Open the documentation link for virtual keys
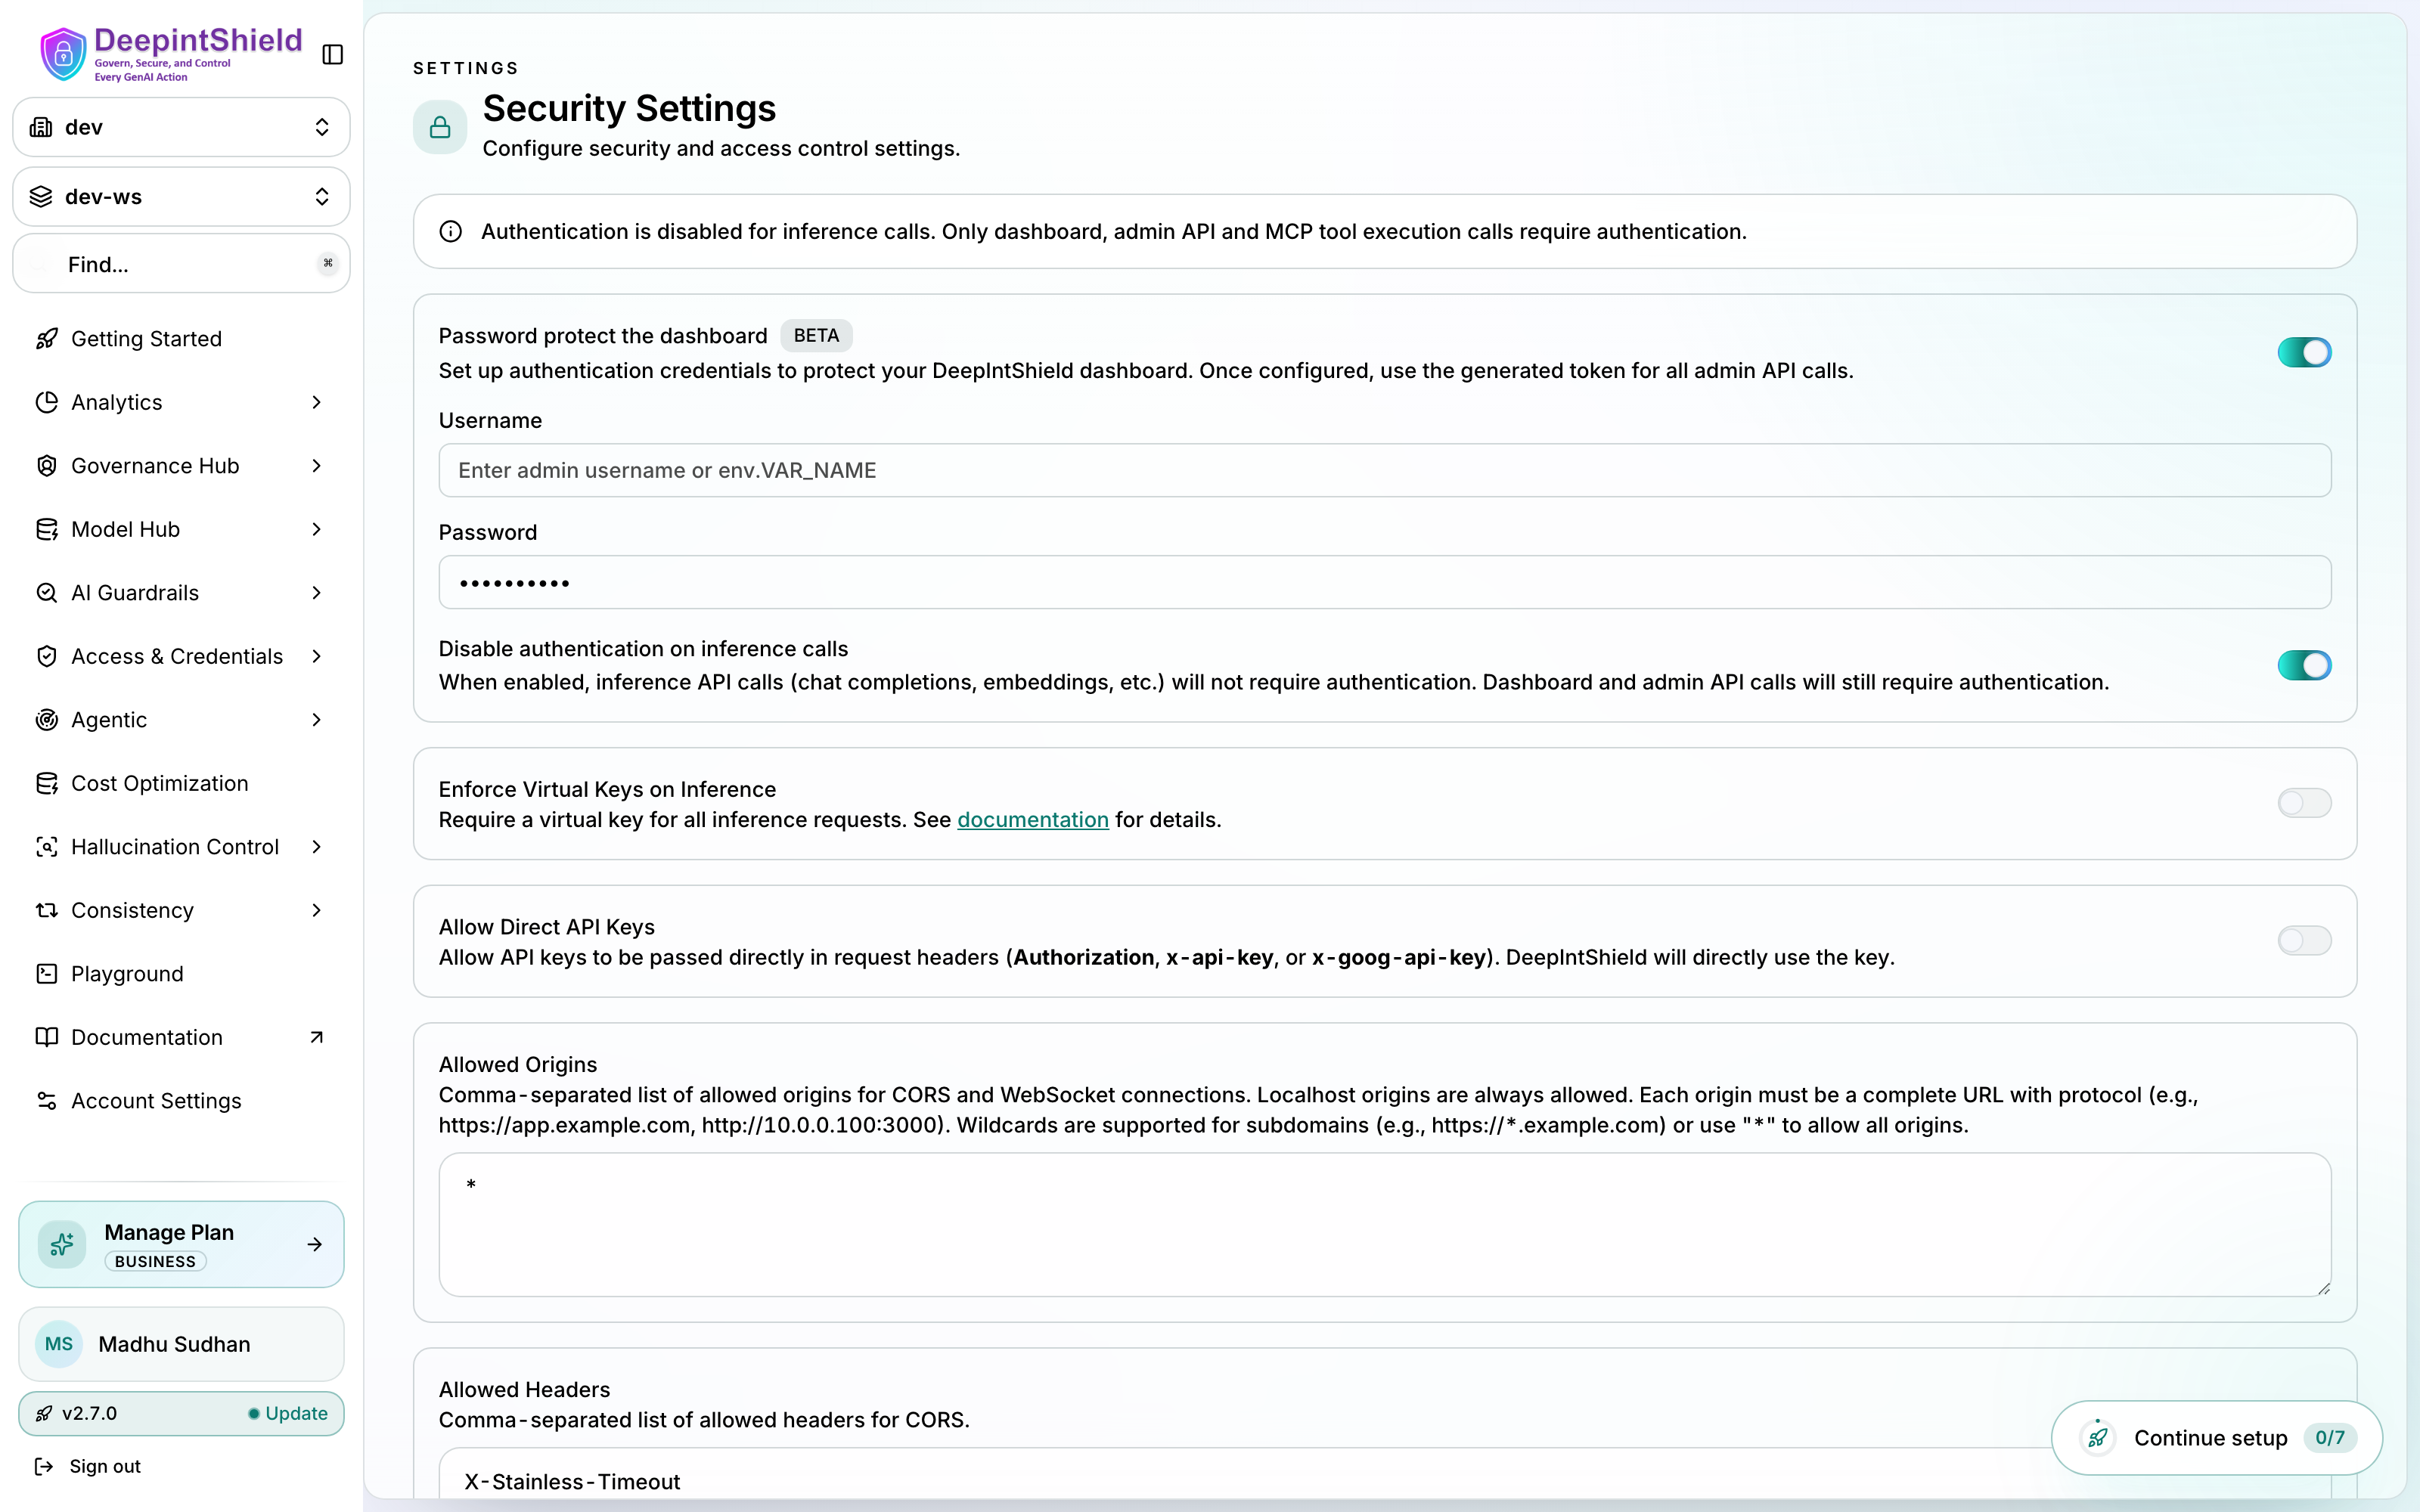This screenshot has width=2420, height=1512. tap(1033, 820)
